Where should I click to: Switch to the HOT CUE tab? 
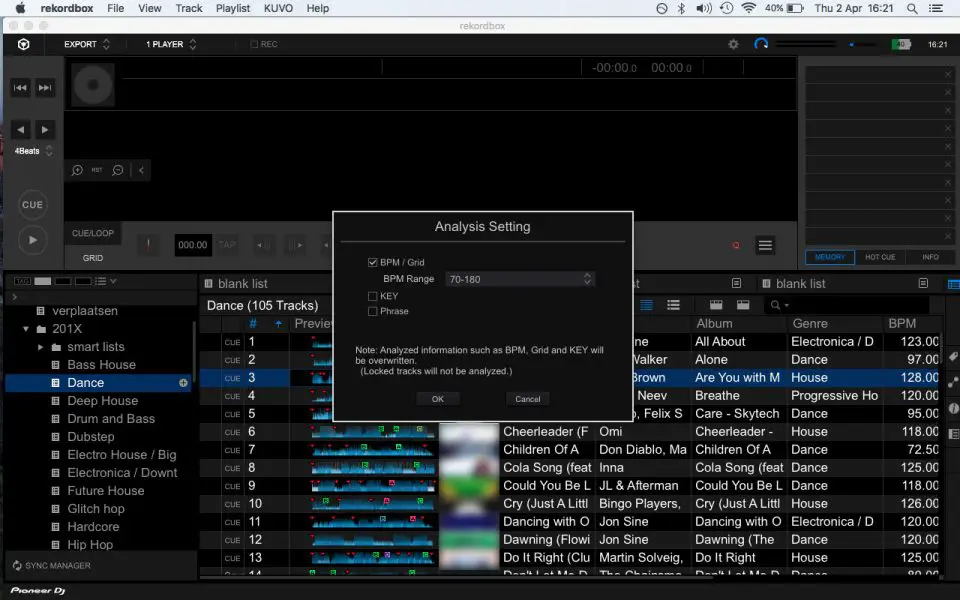tap(880, 257)
